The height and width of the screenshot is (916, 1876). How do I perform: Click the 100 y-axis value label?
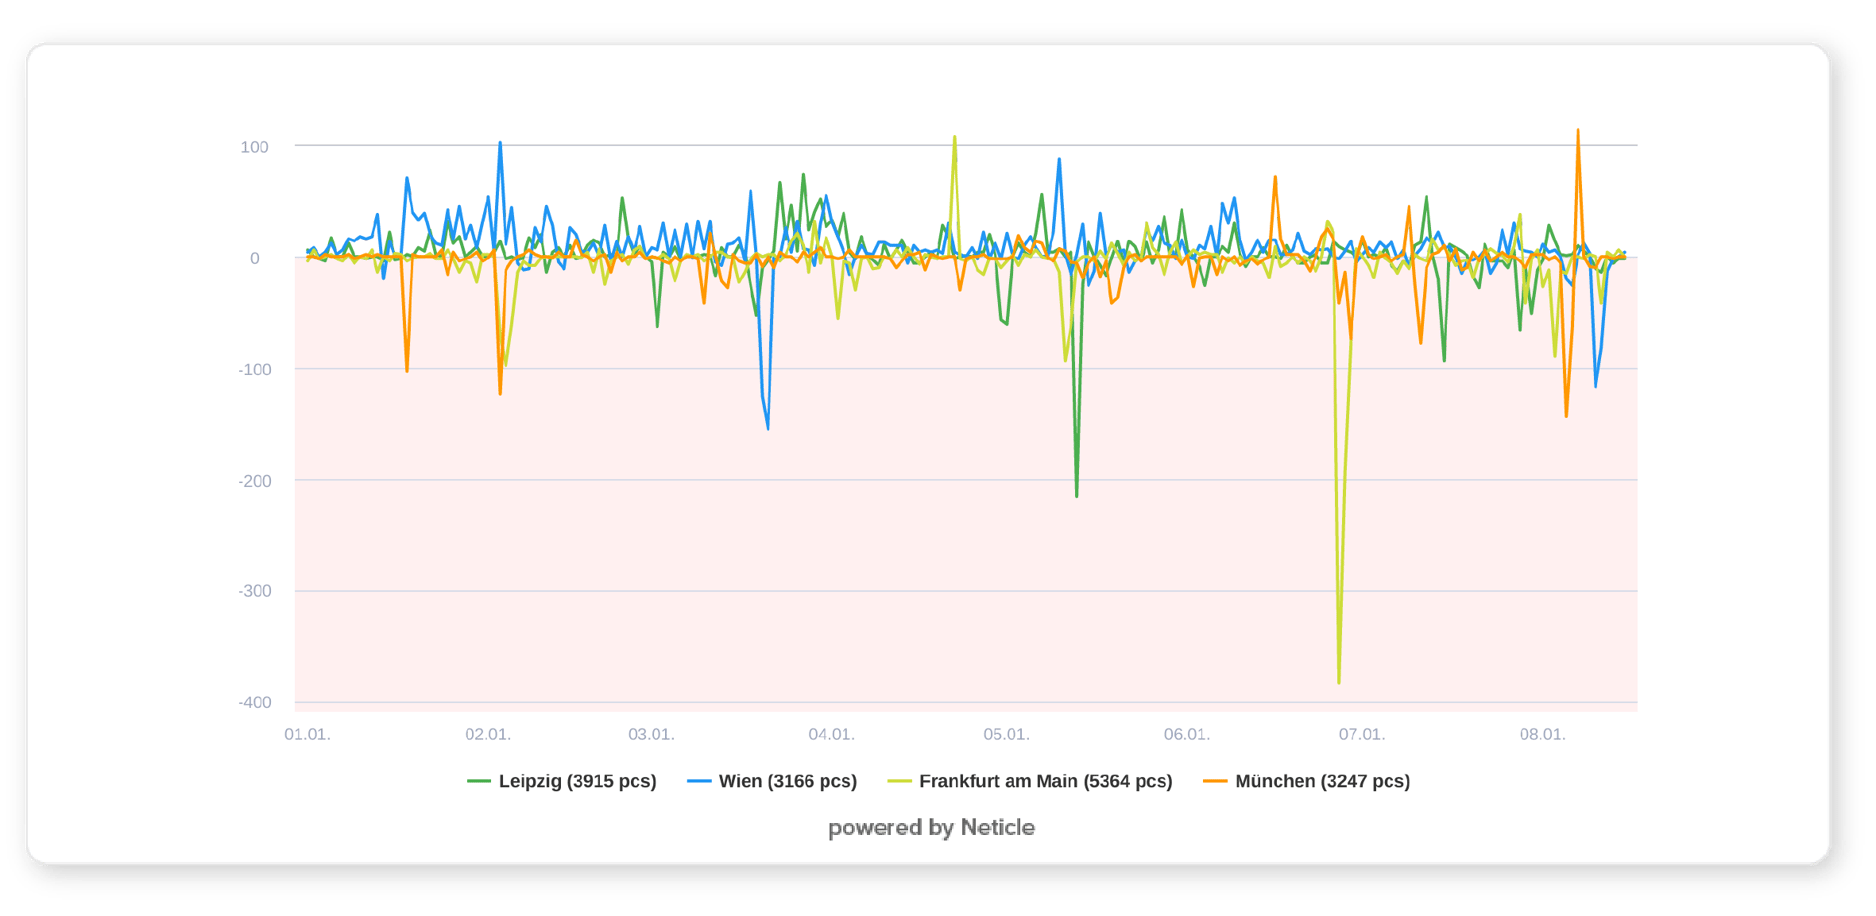click(x=254, y=147)
